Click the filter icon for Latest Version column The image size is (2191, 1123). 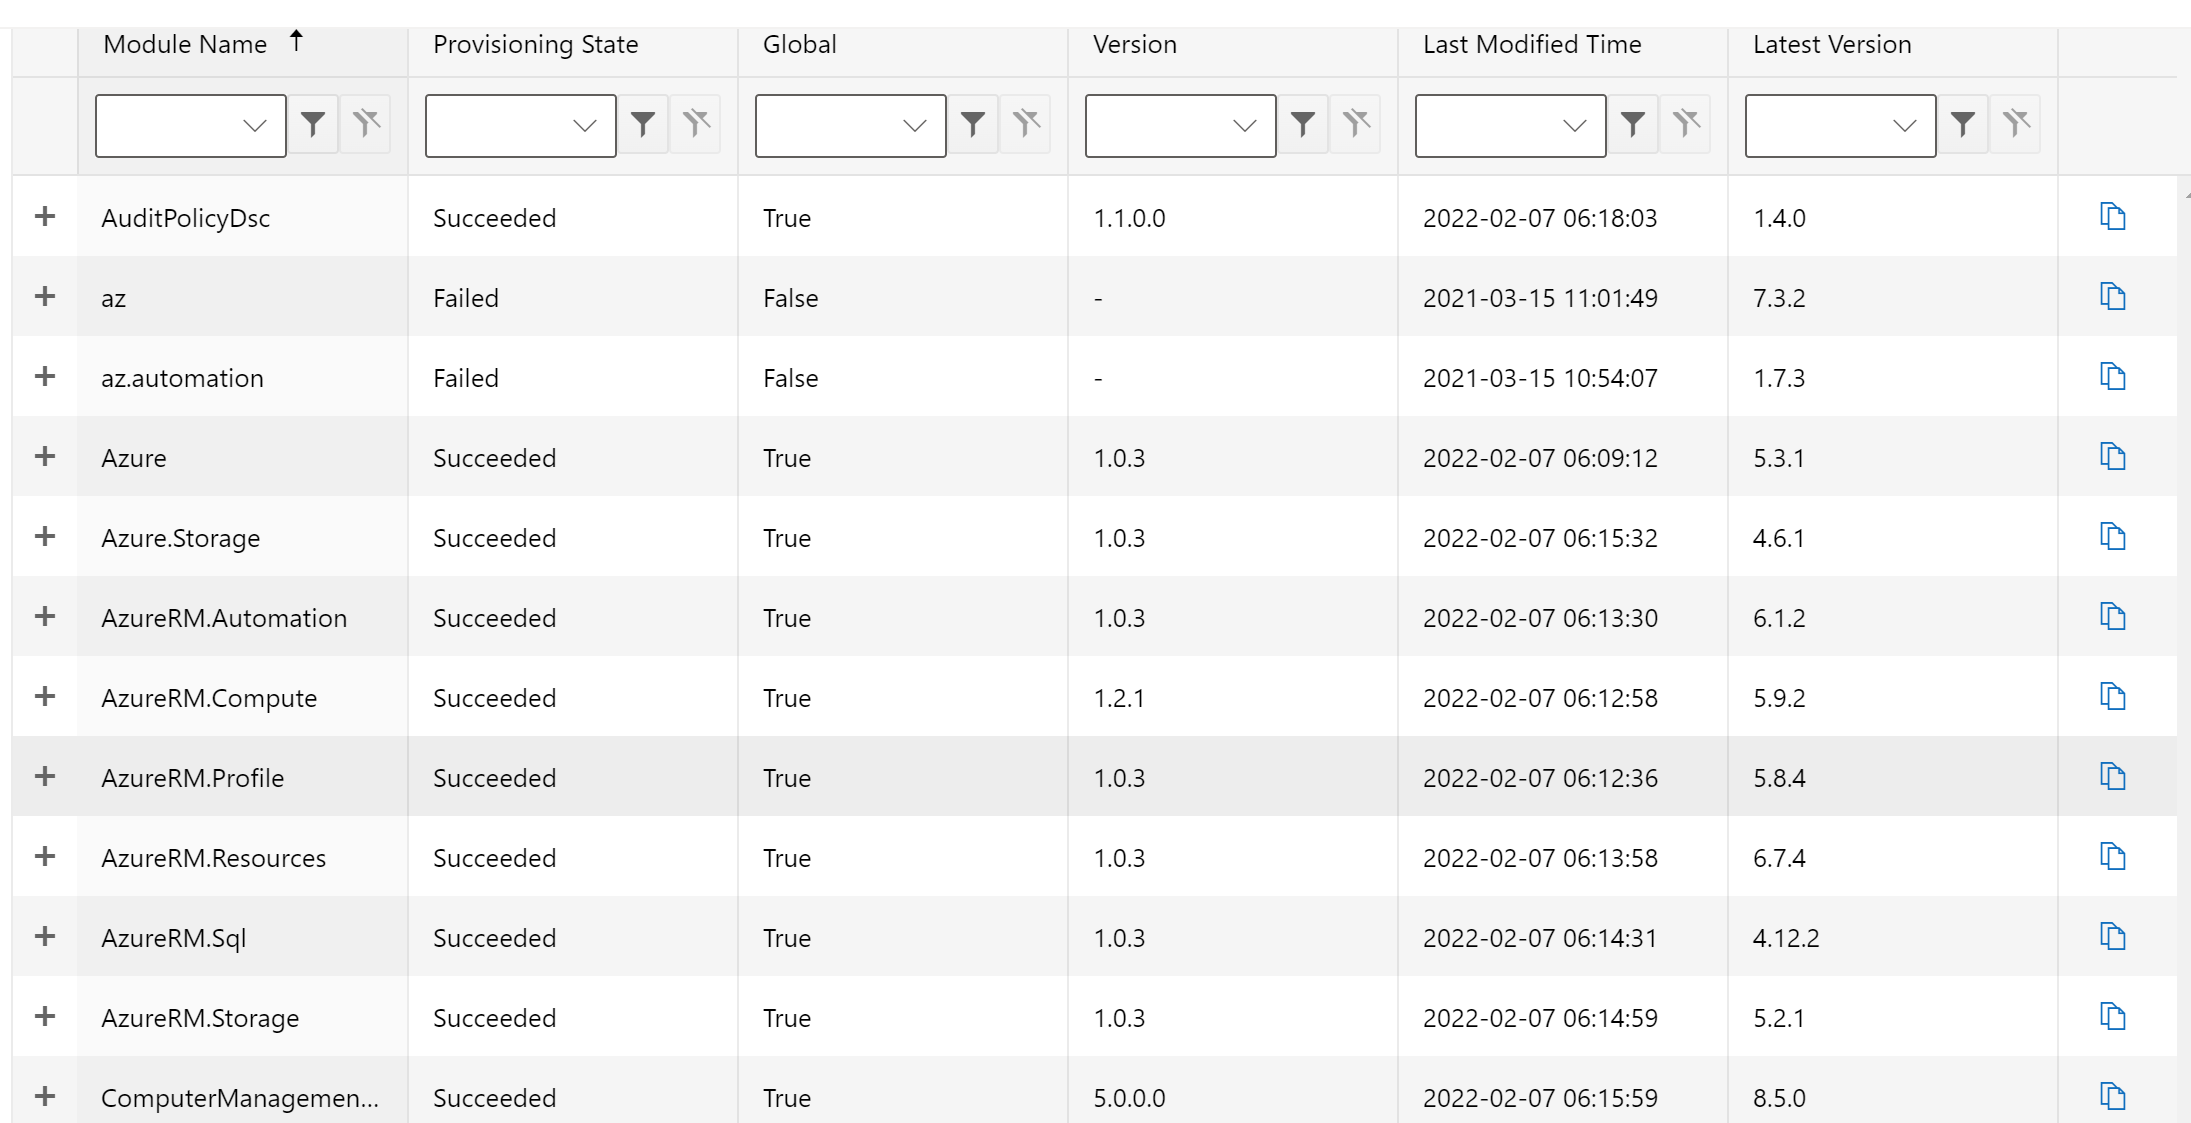coord(1963,124)
